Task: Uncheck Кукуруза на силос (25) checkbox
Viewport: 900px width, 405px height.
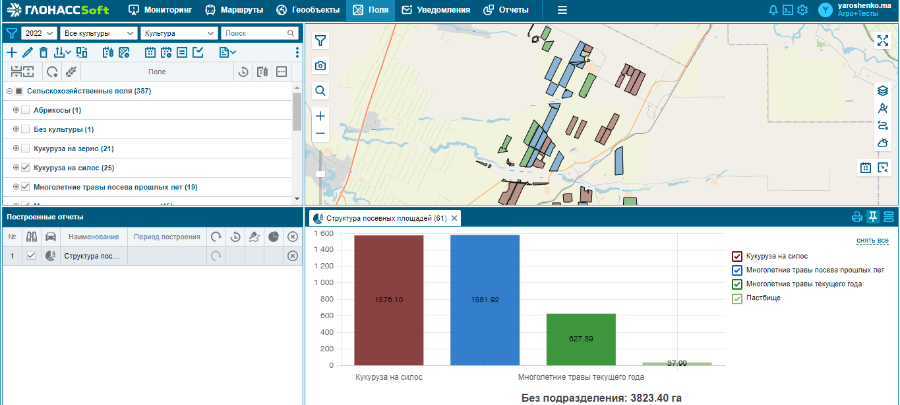Action: click(x=26, y=168)
